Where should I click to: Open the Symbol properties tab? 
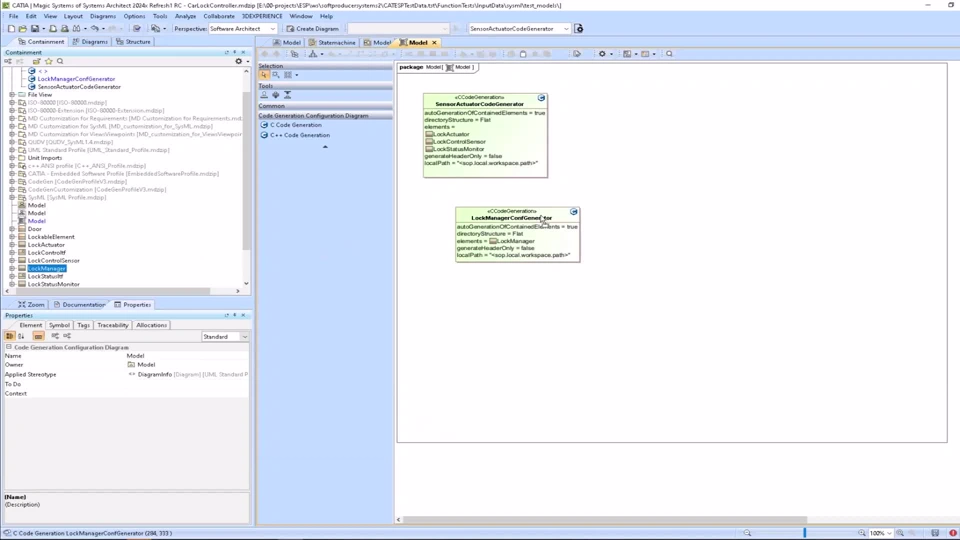pyautogui.click(x=59, y=325)
